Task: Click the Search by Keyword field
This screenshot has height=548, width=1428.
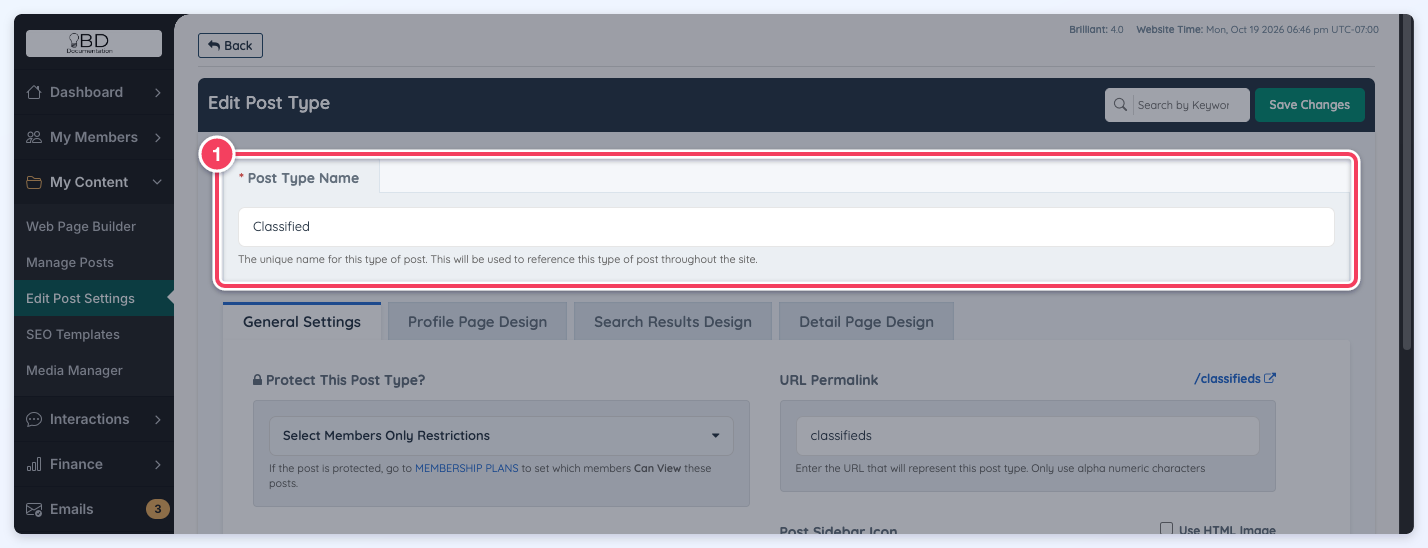Action: 1190,105
